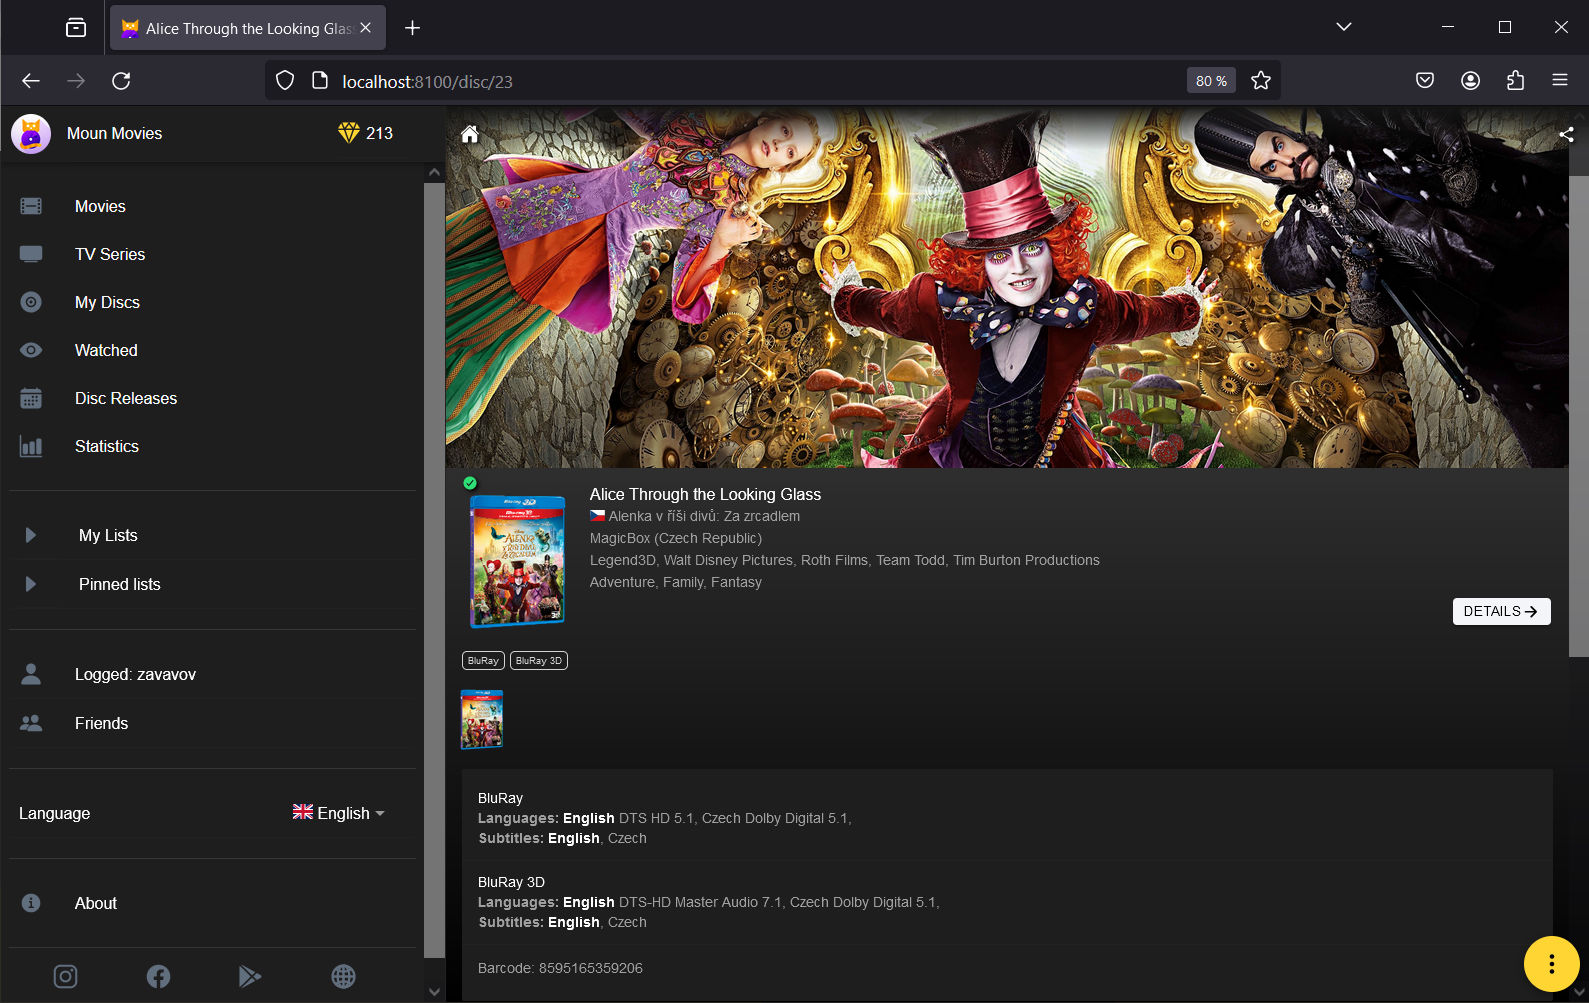
Task: Open the Google Play icon in sidebar footer
Action: tap(250, 976)
